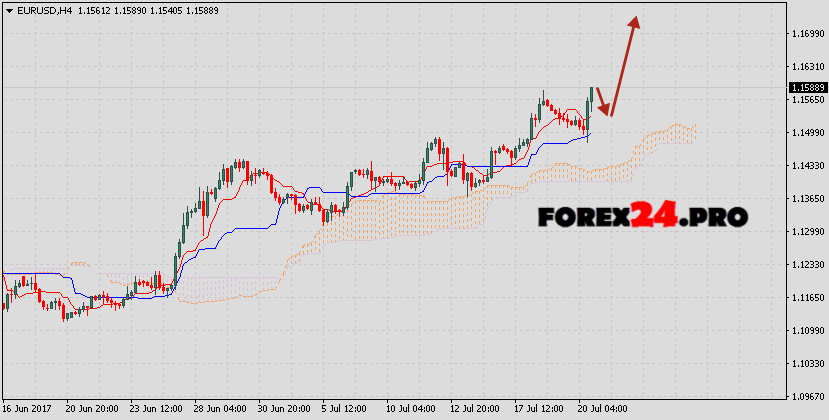The width and height of the screenshot is (829, 420).
Task: Click the 23 Jun 12:00 time label
Action: (x=154, y=410)
